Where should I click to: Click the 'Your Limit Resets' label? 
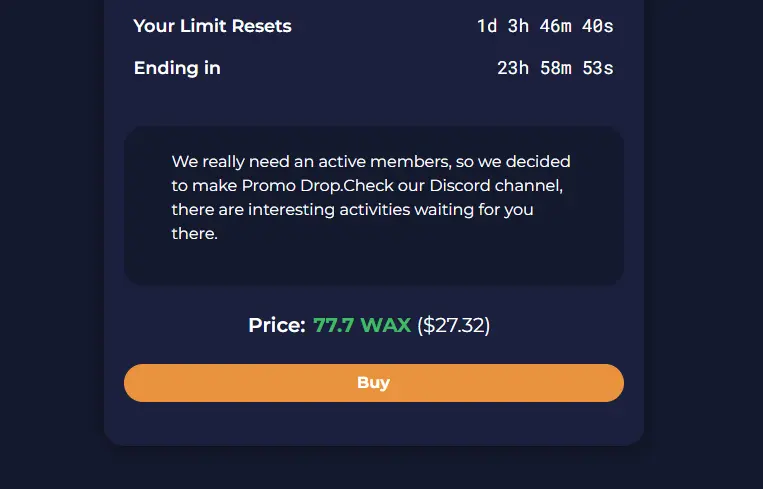(213, 26)
